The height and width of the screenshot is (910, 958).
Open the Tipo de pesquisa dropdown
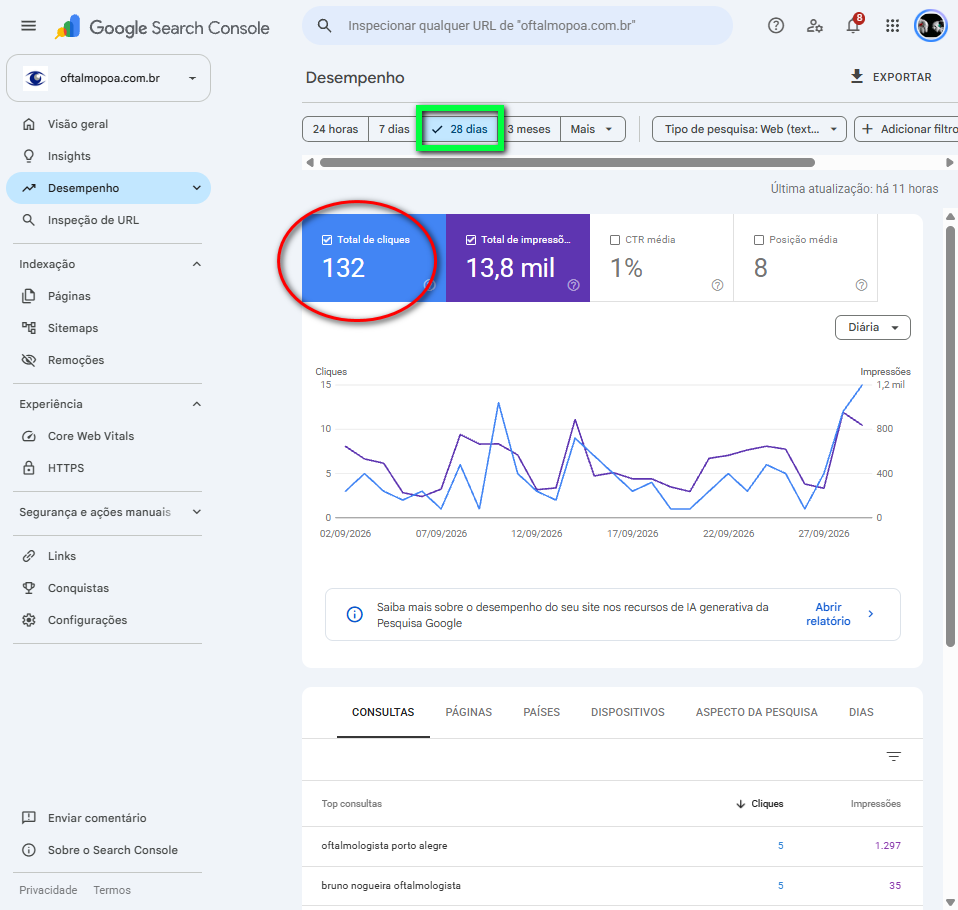(749, 129)
